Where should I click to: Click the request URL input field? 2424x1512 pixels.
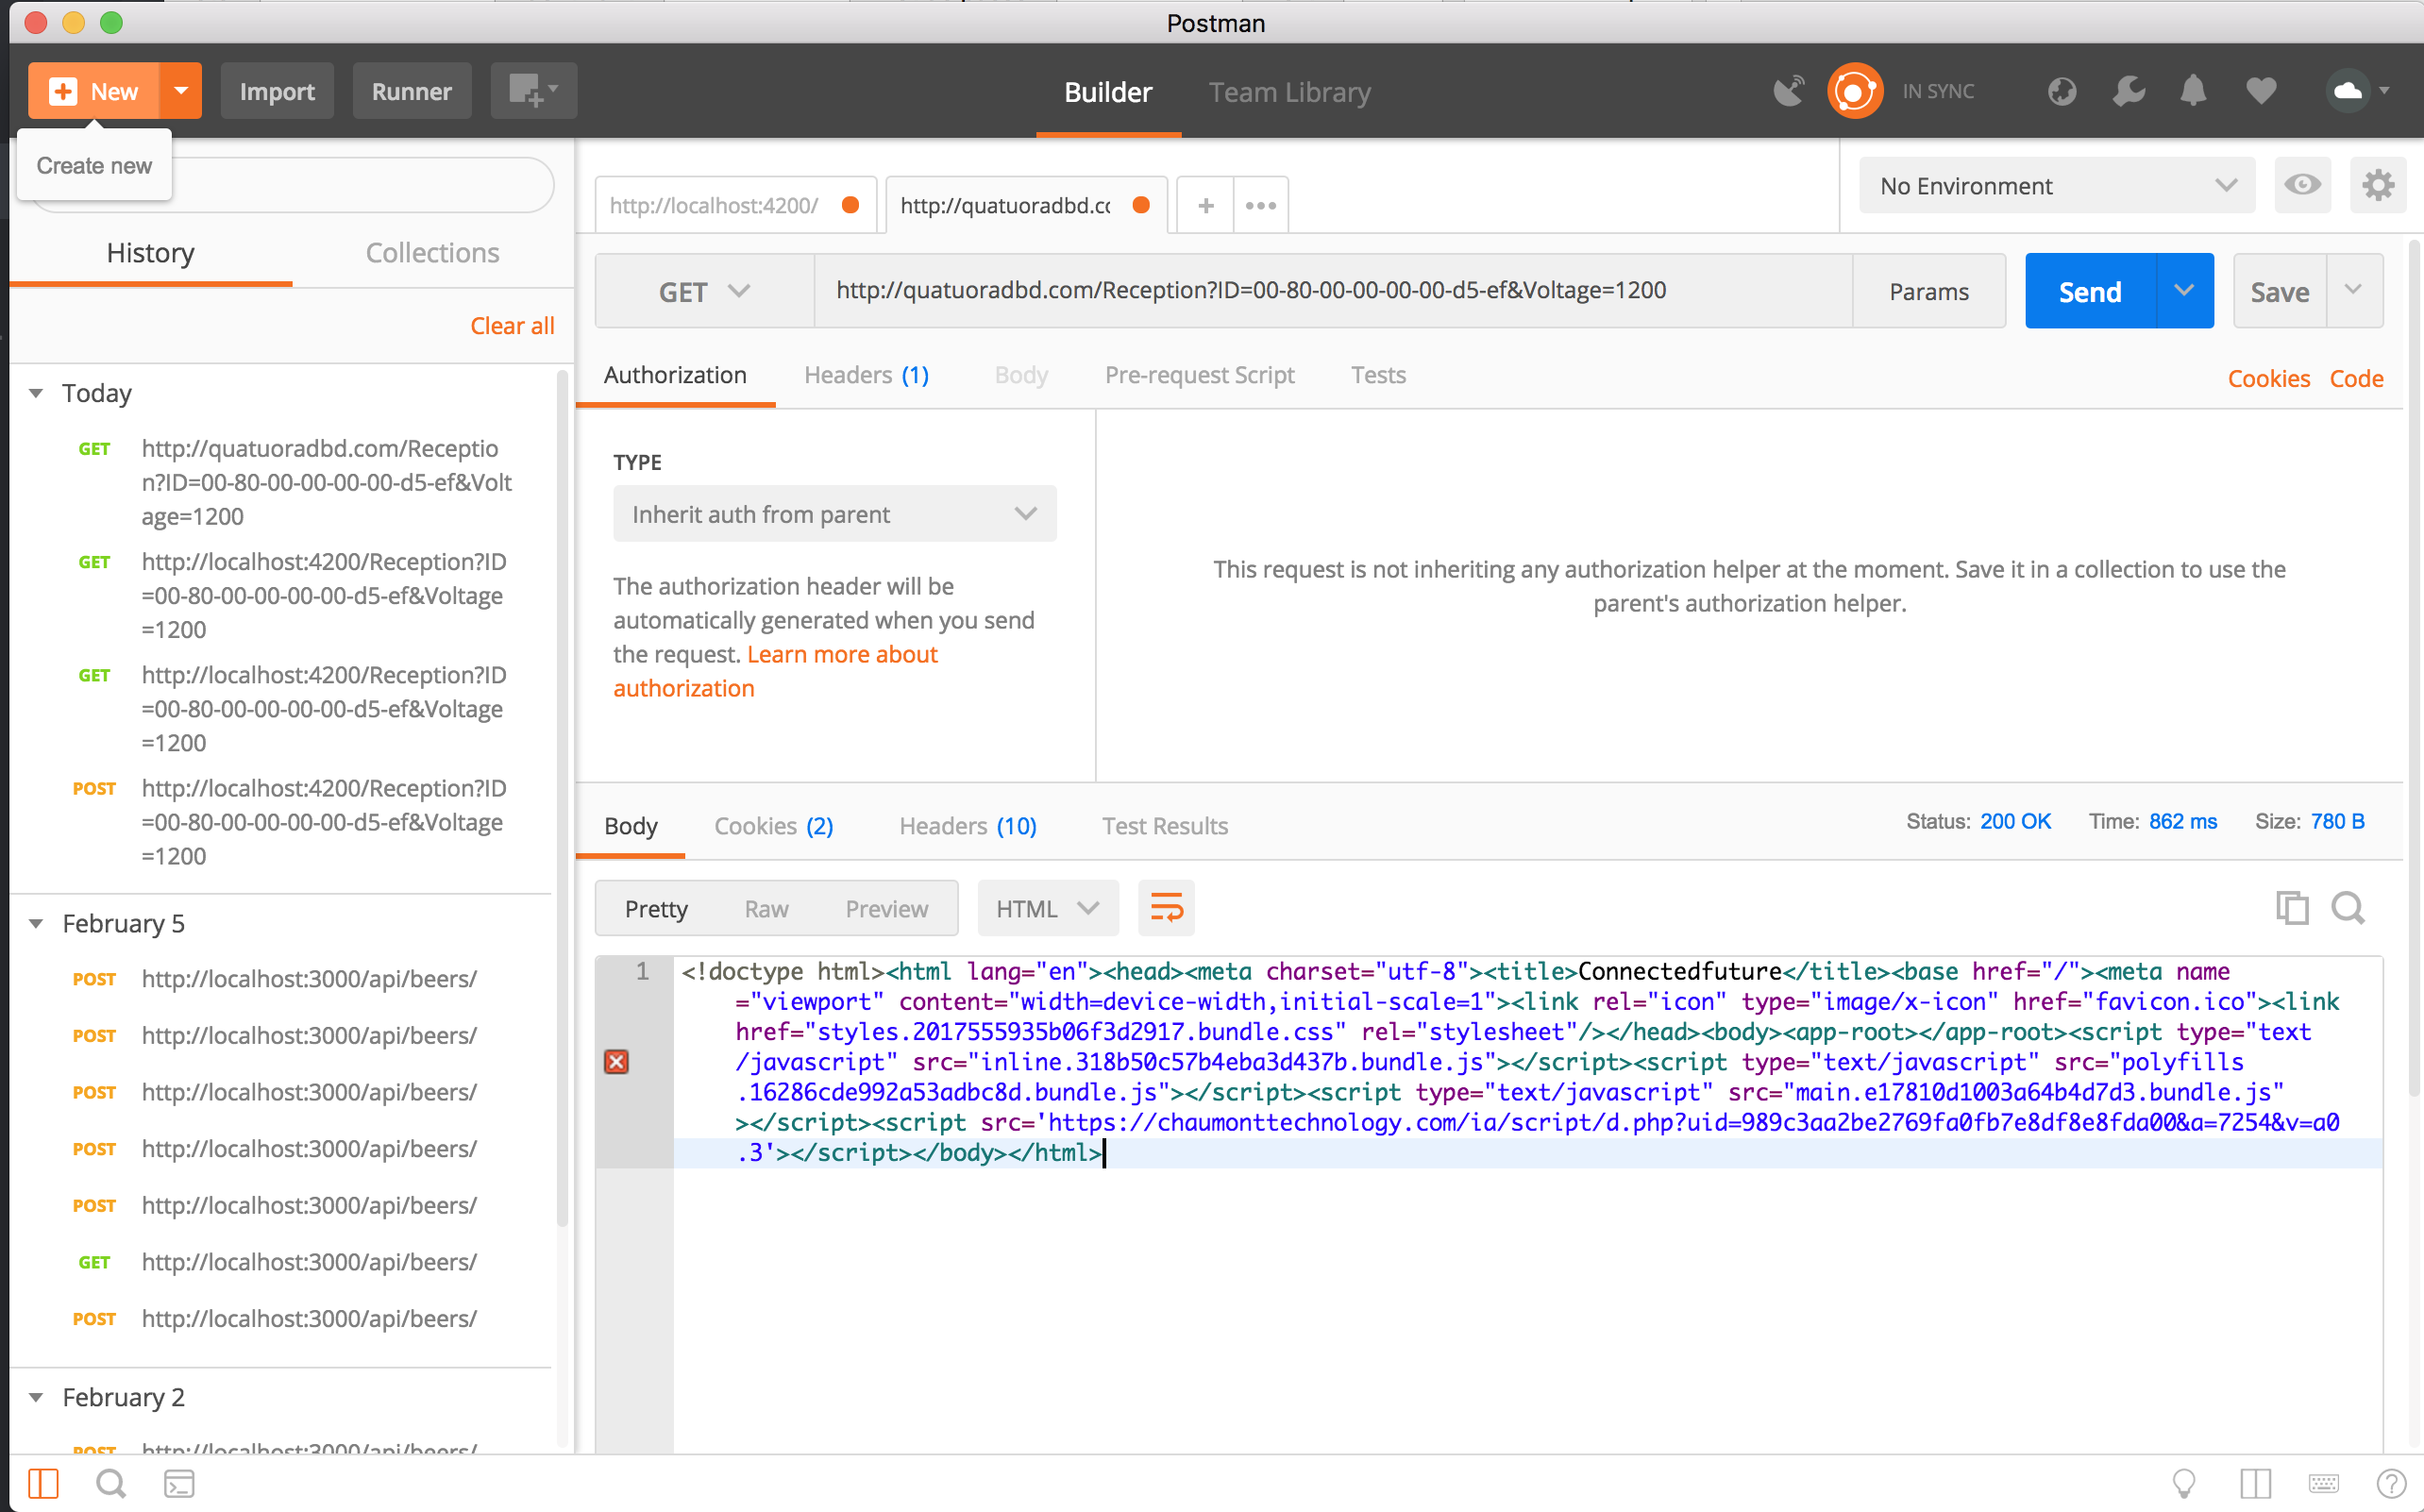click(x=1334, y=291)
